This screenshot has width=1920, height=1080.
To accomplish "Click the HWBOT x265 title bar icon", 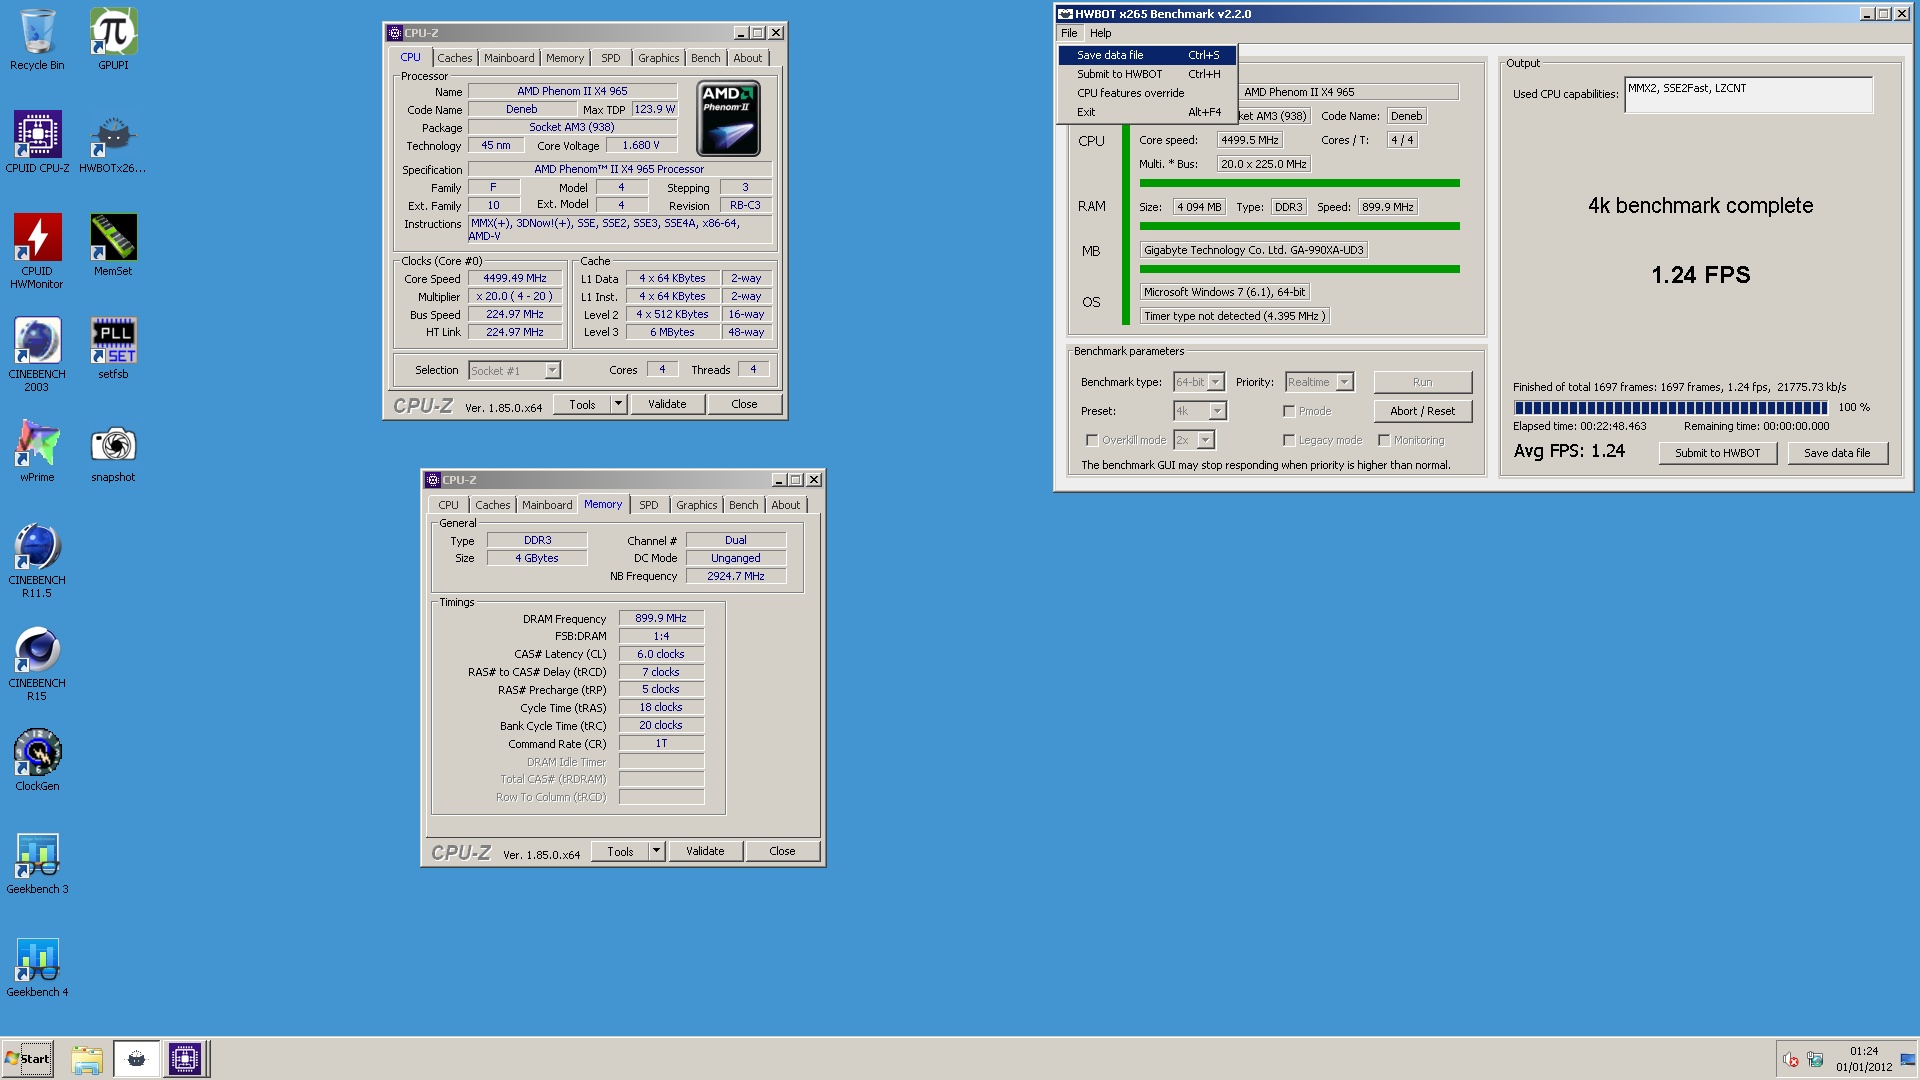I will click(x=1065, y=14).
